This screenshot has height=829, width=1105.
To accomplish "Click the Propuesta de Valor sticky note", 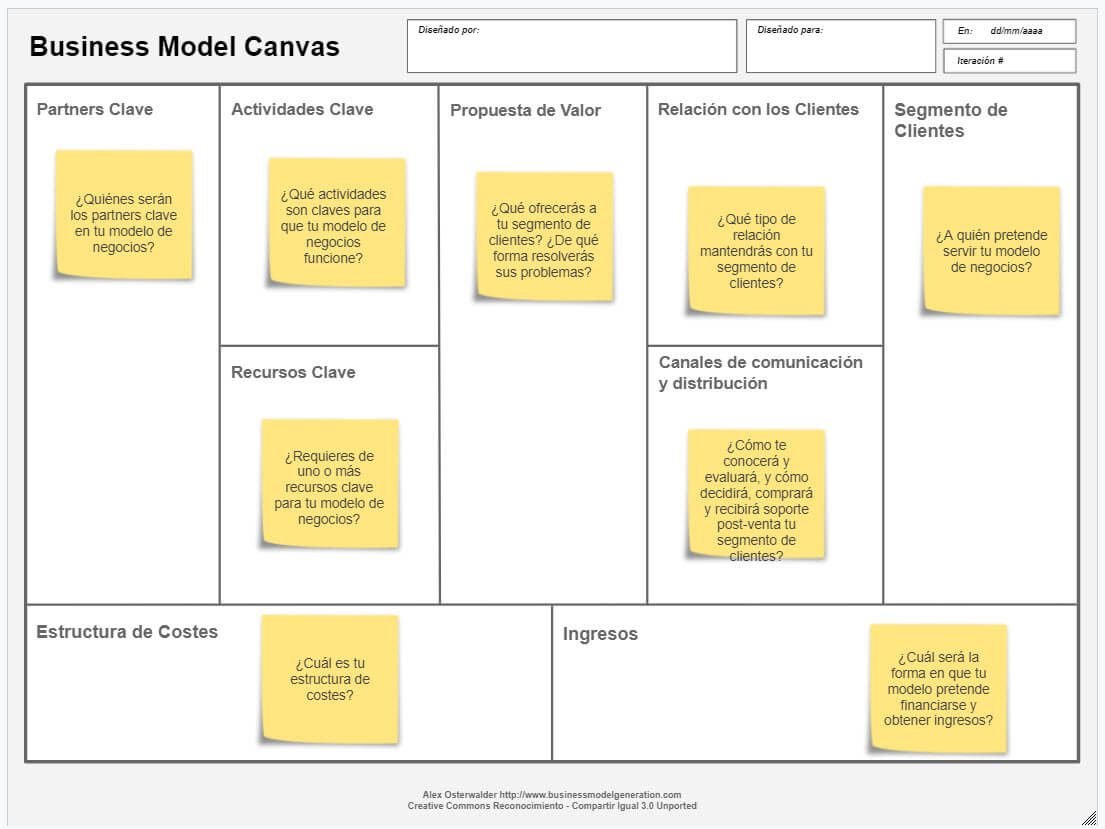I will [x=543, y=236].
